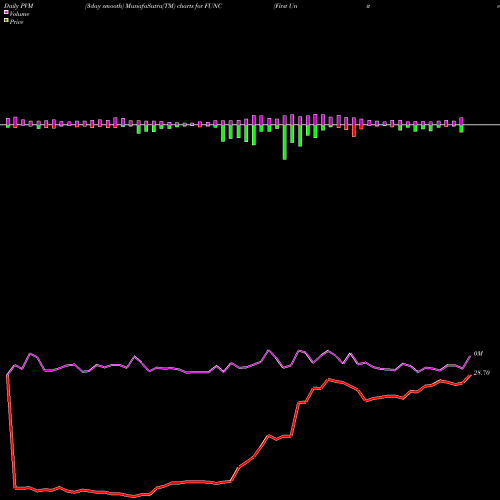Click the '0M' volume value label
The height and width of the screenshot is (500, 500).
pyautogui.click(x=478, y=354)
